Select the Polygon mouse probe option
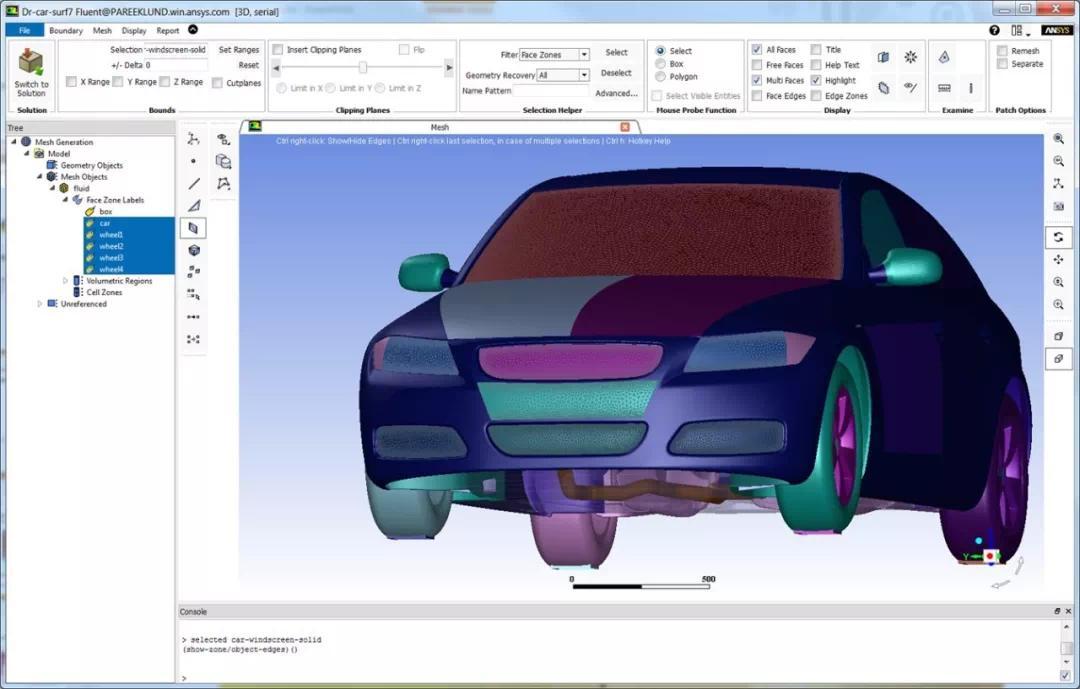Image resolution: width=1080 pixels, height=689 pixels. tap(661, 76)
